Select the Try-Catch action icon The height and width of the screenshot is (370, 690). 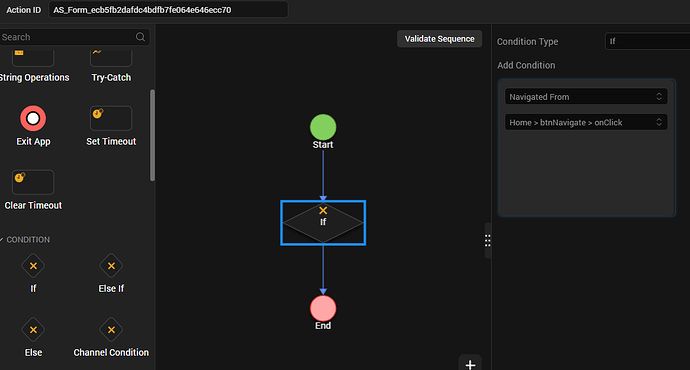coord(111,58)
